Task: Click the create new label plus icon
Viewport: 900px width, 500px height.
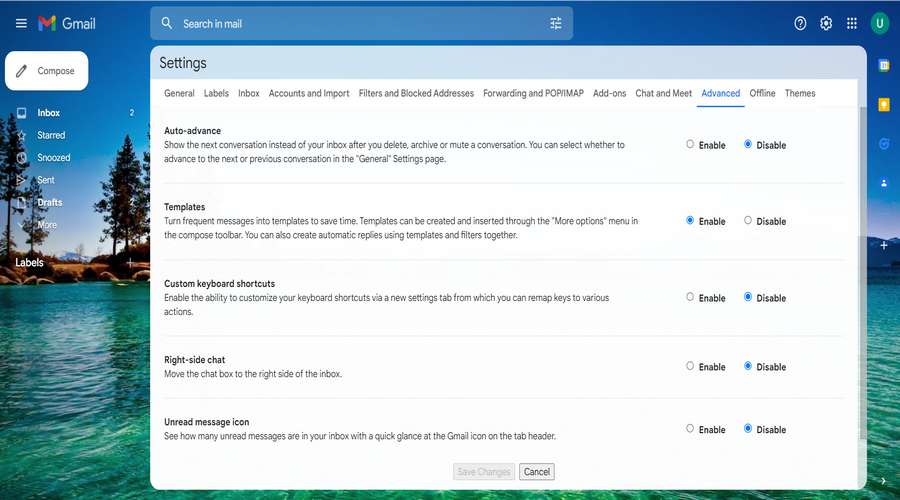Action: click(129, 262)
